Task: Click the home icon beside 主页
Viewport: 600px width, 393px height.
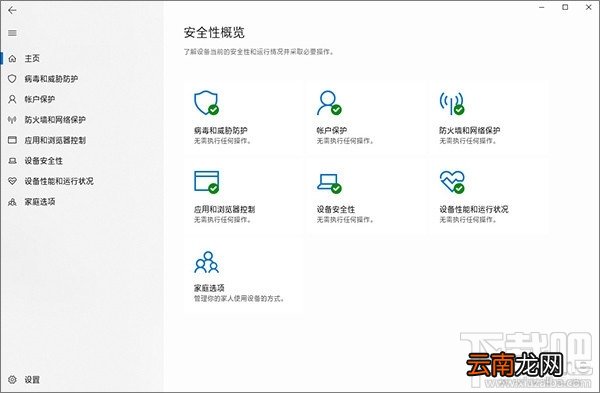Action: tap(12, 58)
